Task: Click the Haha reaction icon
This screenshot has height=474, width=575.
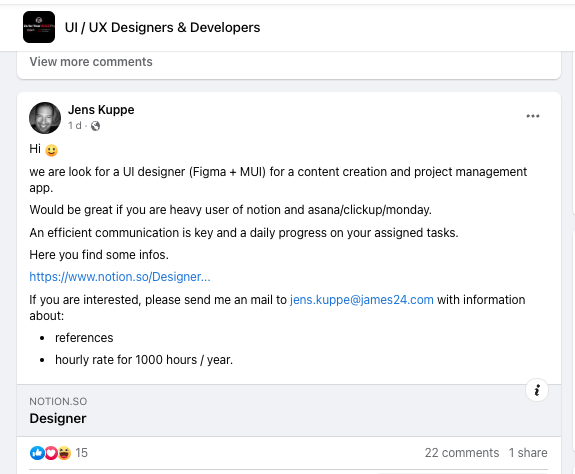Action: click(x=64, y=453)
